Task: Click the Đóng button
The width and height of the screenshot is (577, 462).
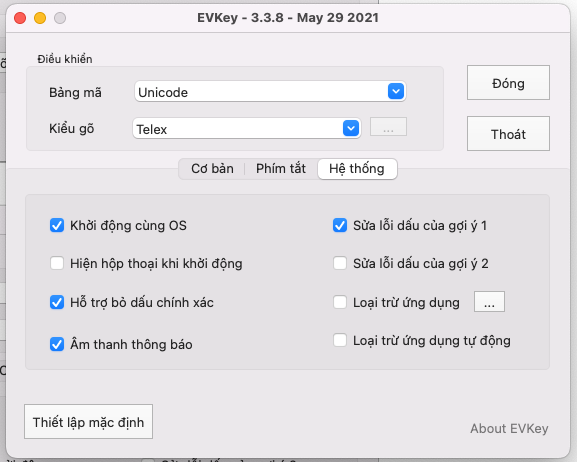Action: point(508,83)
